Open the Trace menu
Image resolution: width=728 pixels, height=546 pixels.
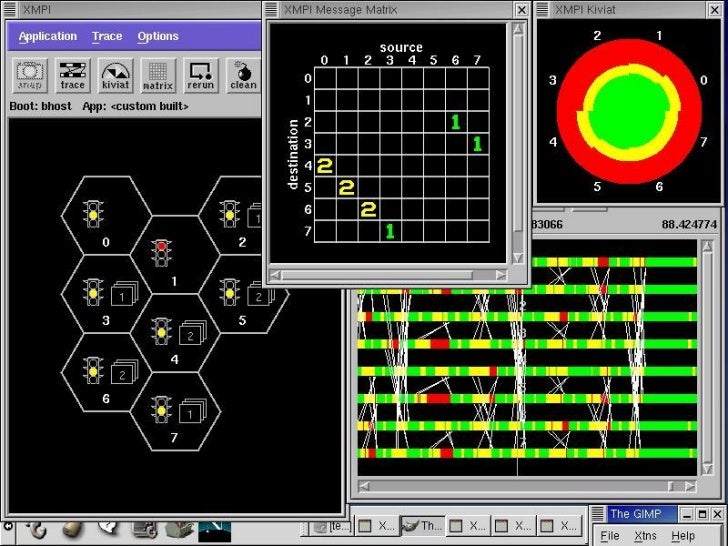point(107,36)
